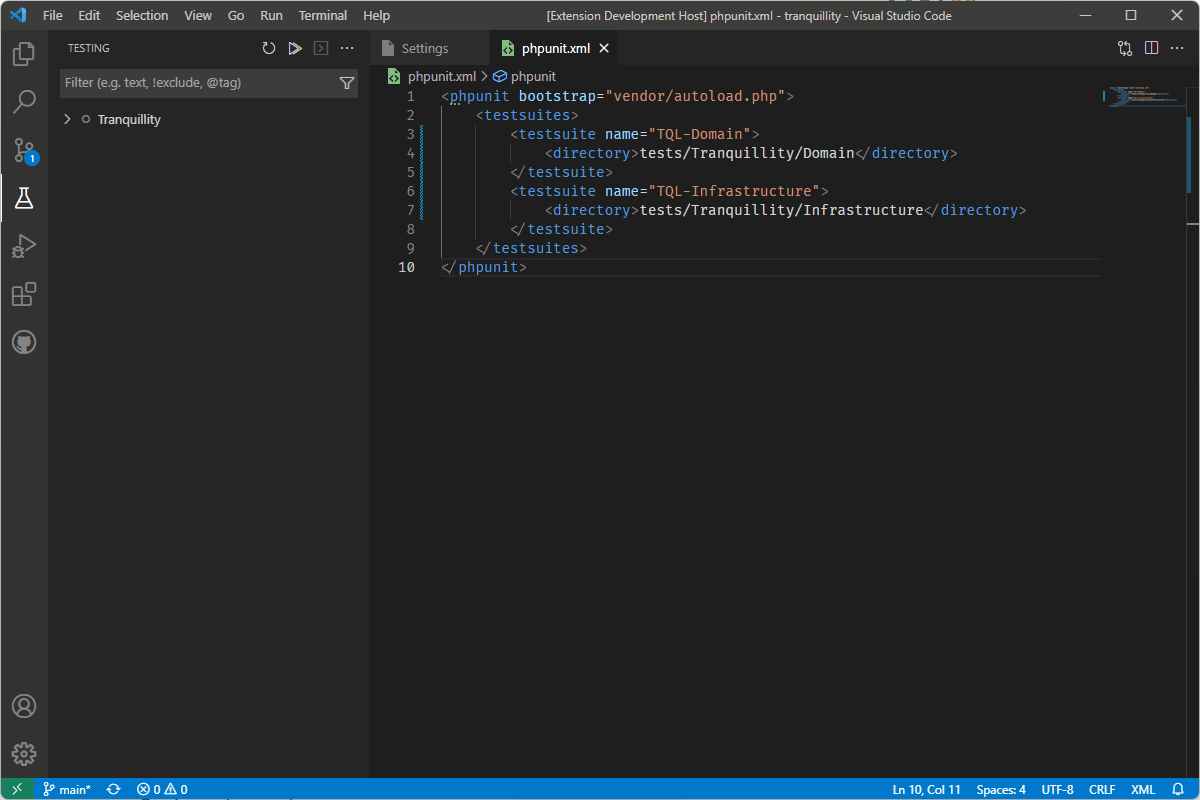This screenshot has width=1200, height=800.
Task: Open the GitHub view icon
Action: click(24, 343)
